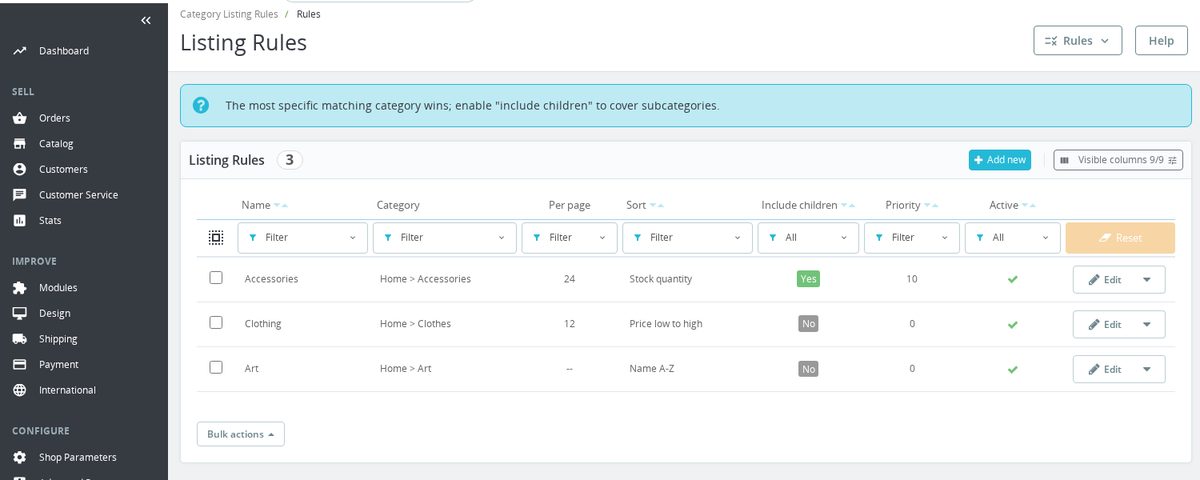This screenshot has height=480, width=1200.
Task: Click the Orders basket icon
Action: pyautogui.click(x=19, y=118)
